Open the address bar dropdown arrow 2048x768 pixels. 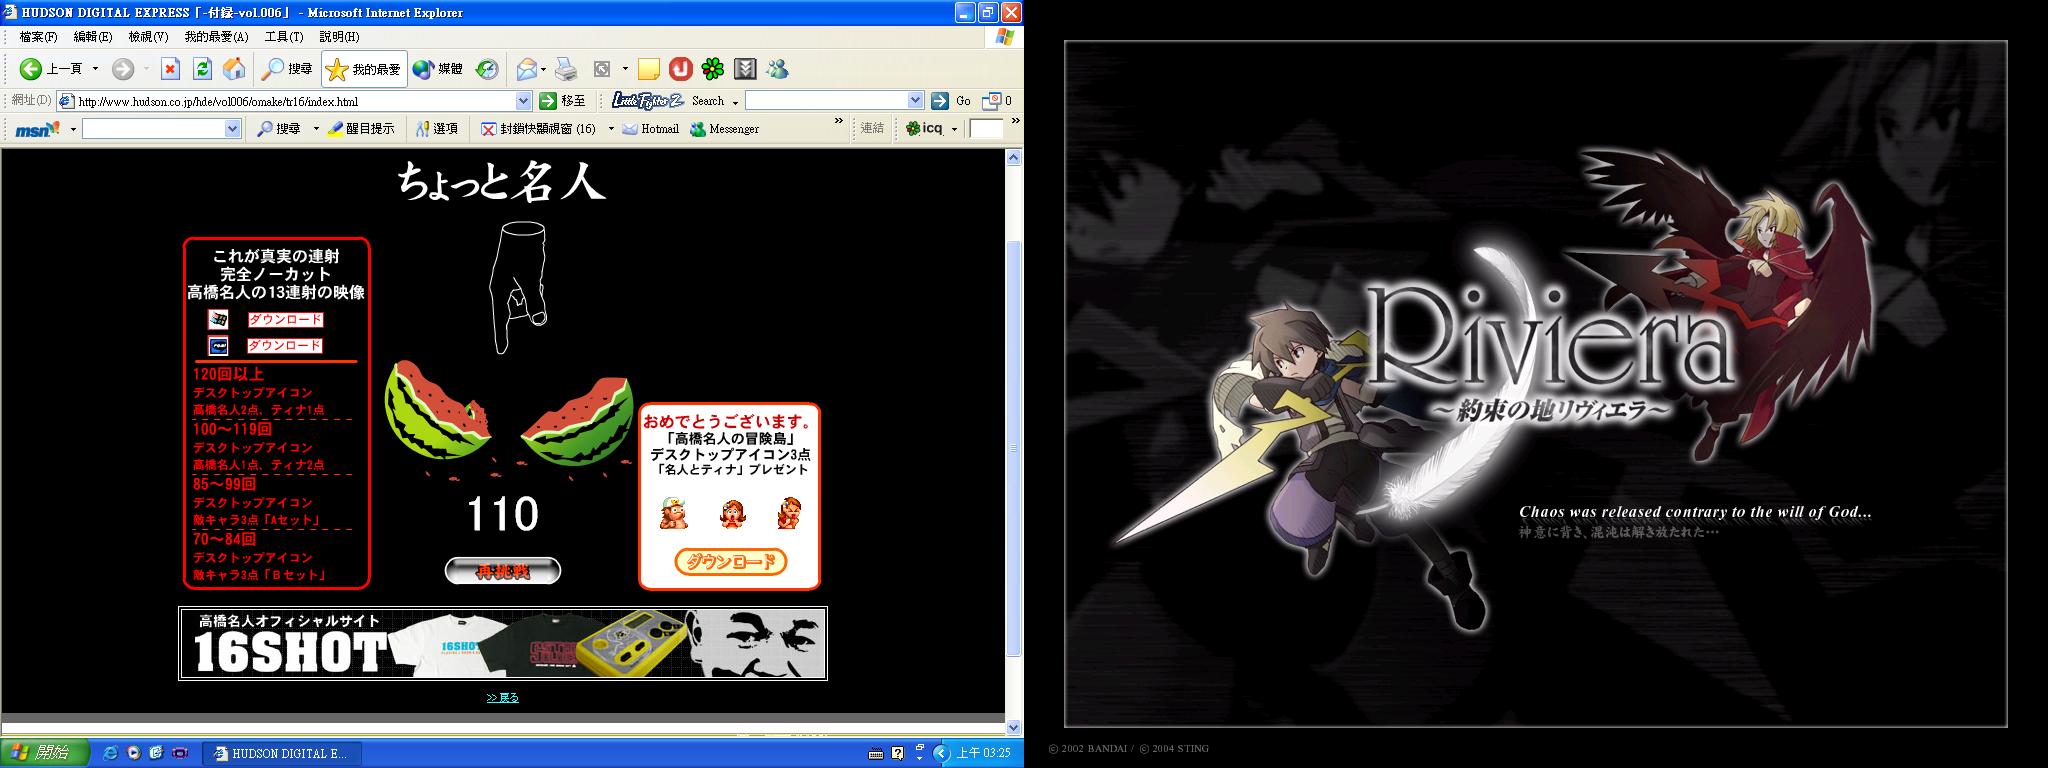523,101
